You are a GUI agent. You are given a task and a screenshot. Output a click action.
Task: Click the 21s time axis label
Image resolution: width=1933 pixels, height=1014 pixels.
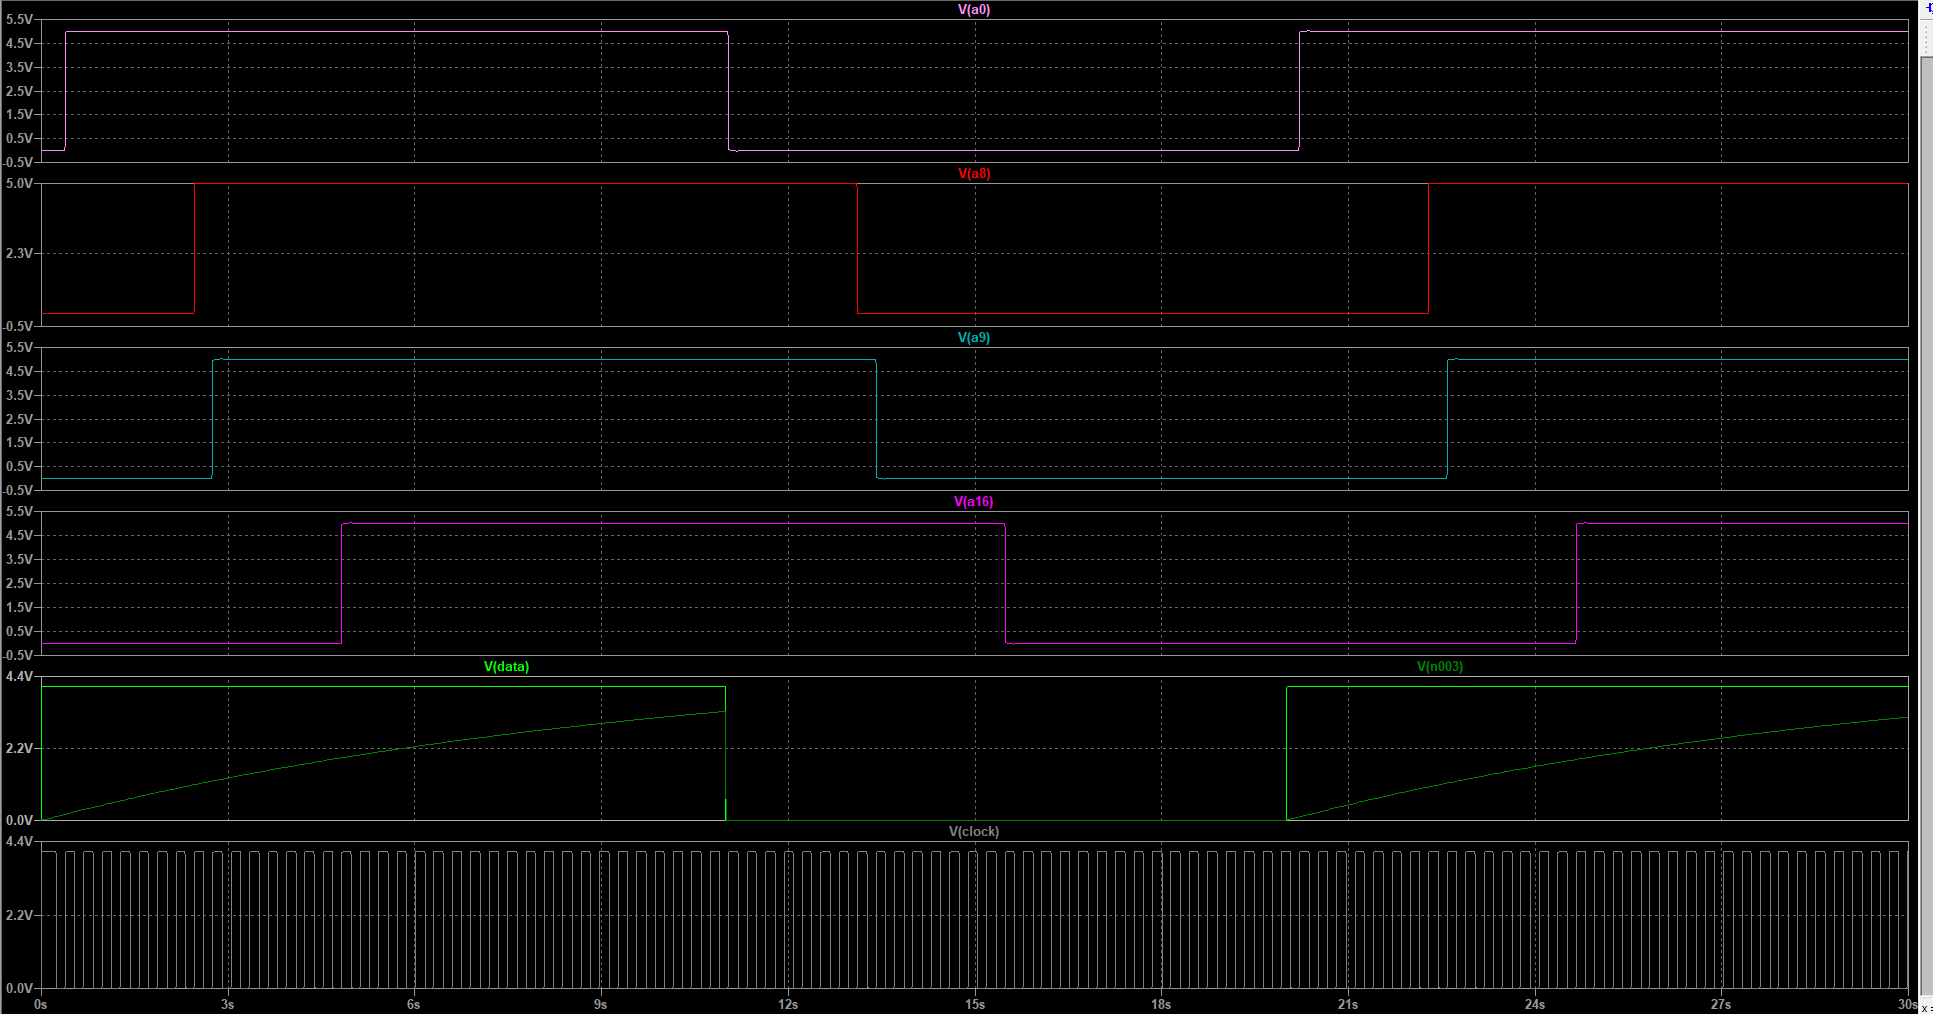click(1348, 1004)
